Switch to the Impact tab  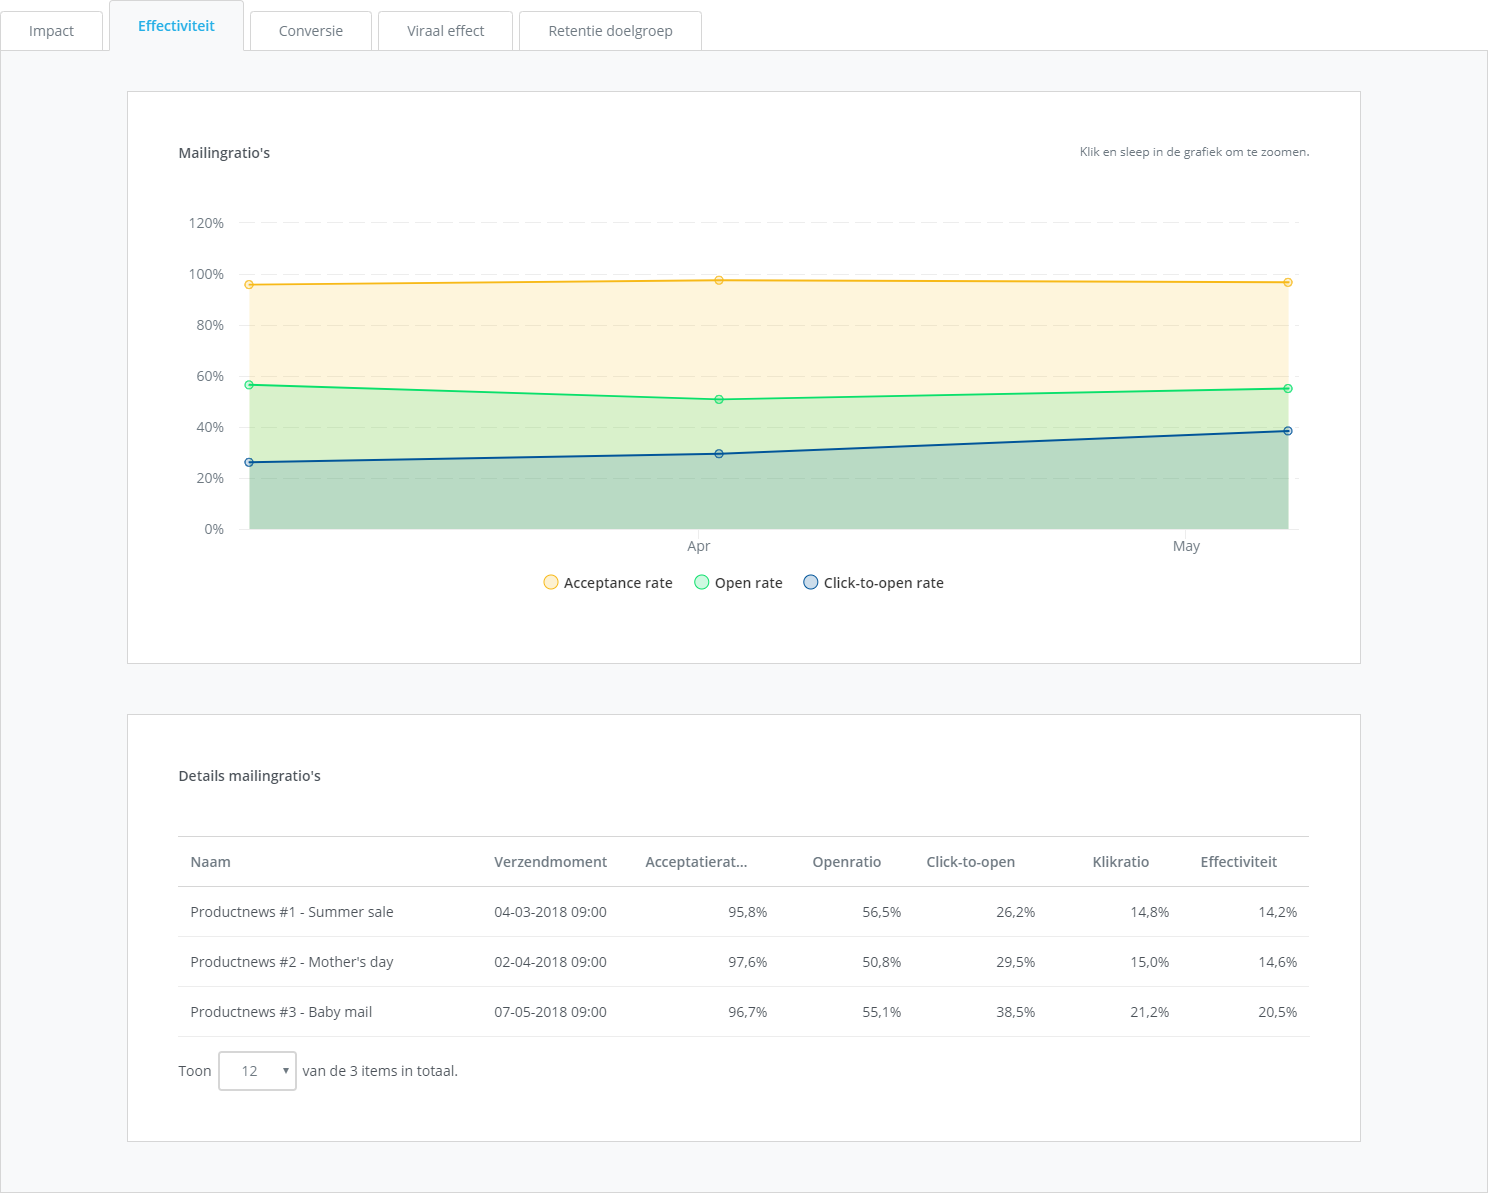(x=51, y=31)
